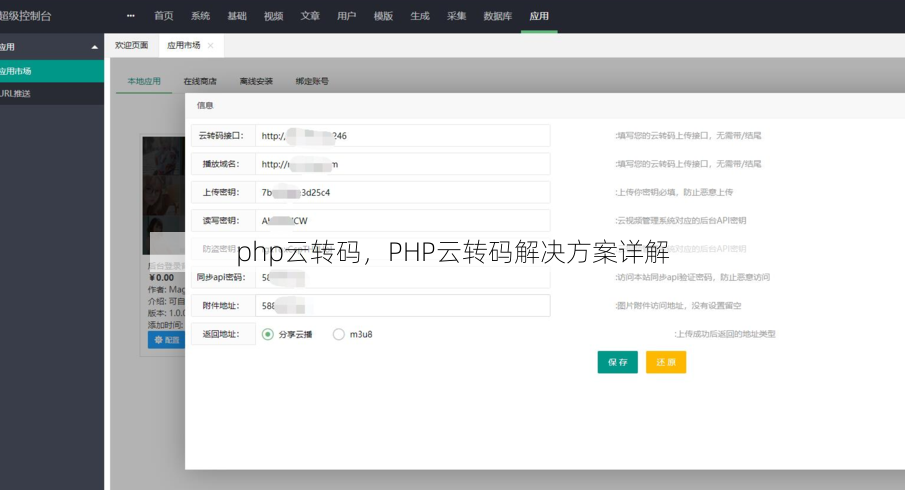The height and width of the screenshot is (490, 905).
Task: Click the yellow 还原 button
Action: pos(666,362)
